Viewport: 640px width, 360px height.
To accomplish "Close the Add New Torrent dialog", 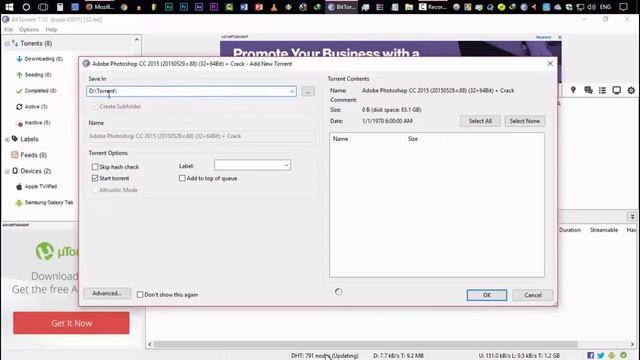I will point(550,63).
